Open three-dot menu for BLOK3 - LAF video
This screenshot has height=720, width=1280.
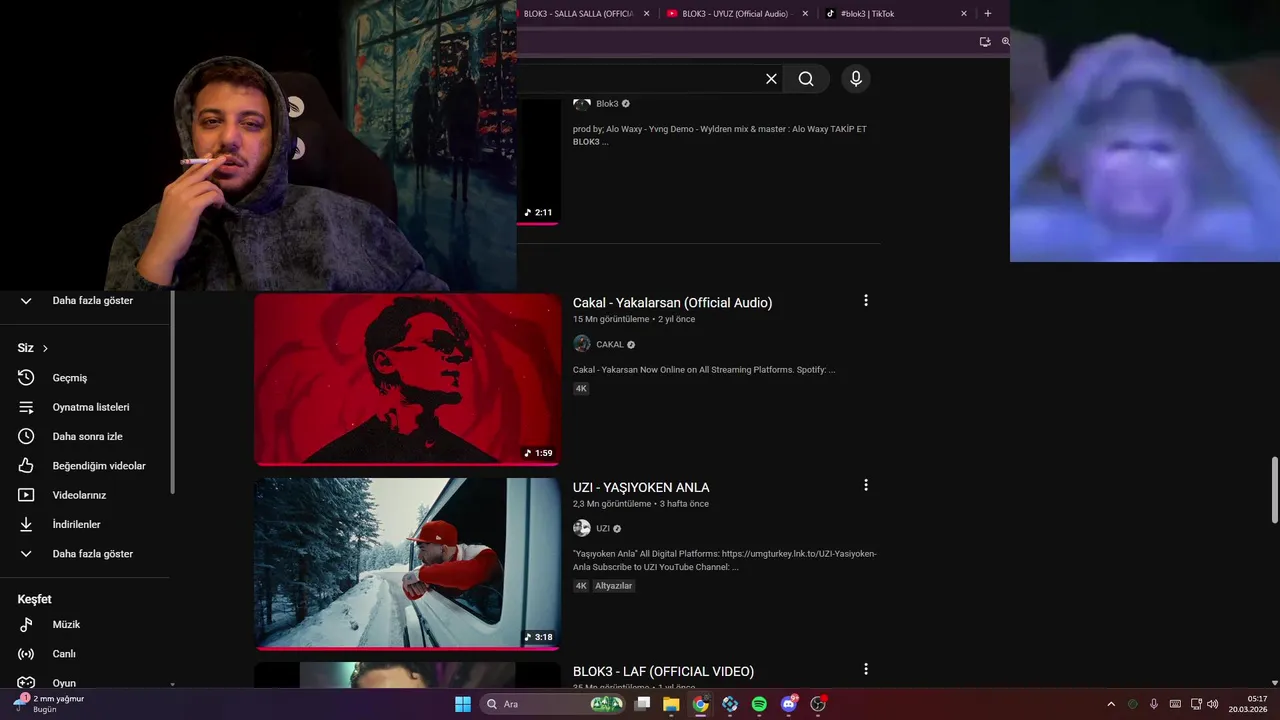pyautogui.click(x=866, y=669)
